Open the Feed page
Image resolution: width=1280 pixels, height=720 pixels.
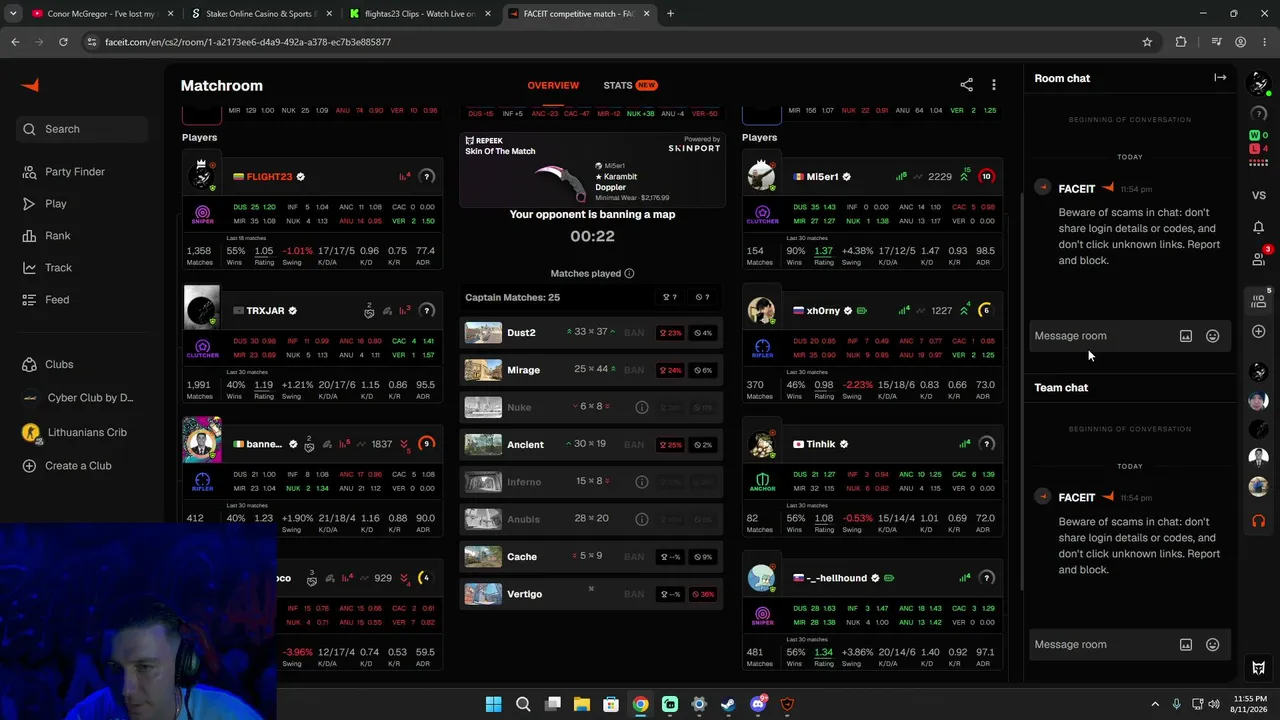[57, 300]
